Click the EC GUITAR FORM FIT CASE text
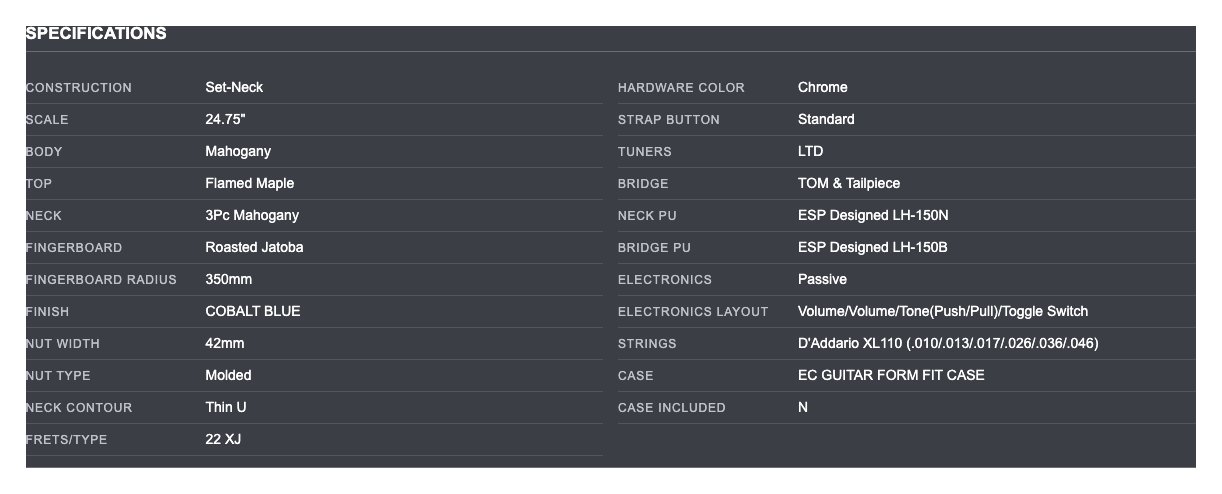 coord(891,376)
